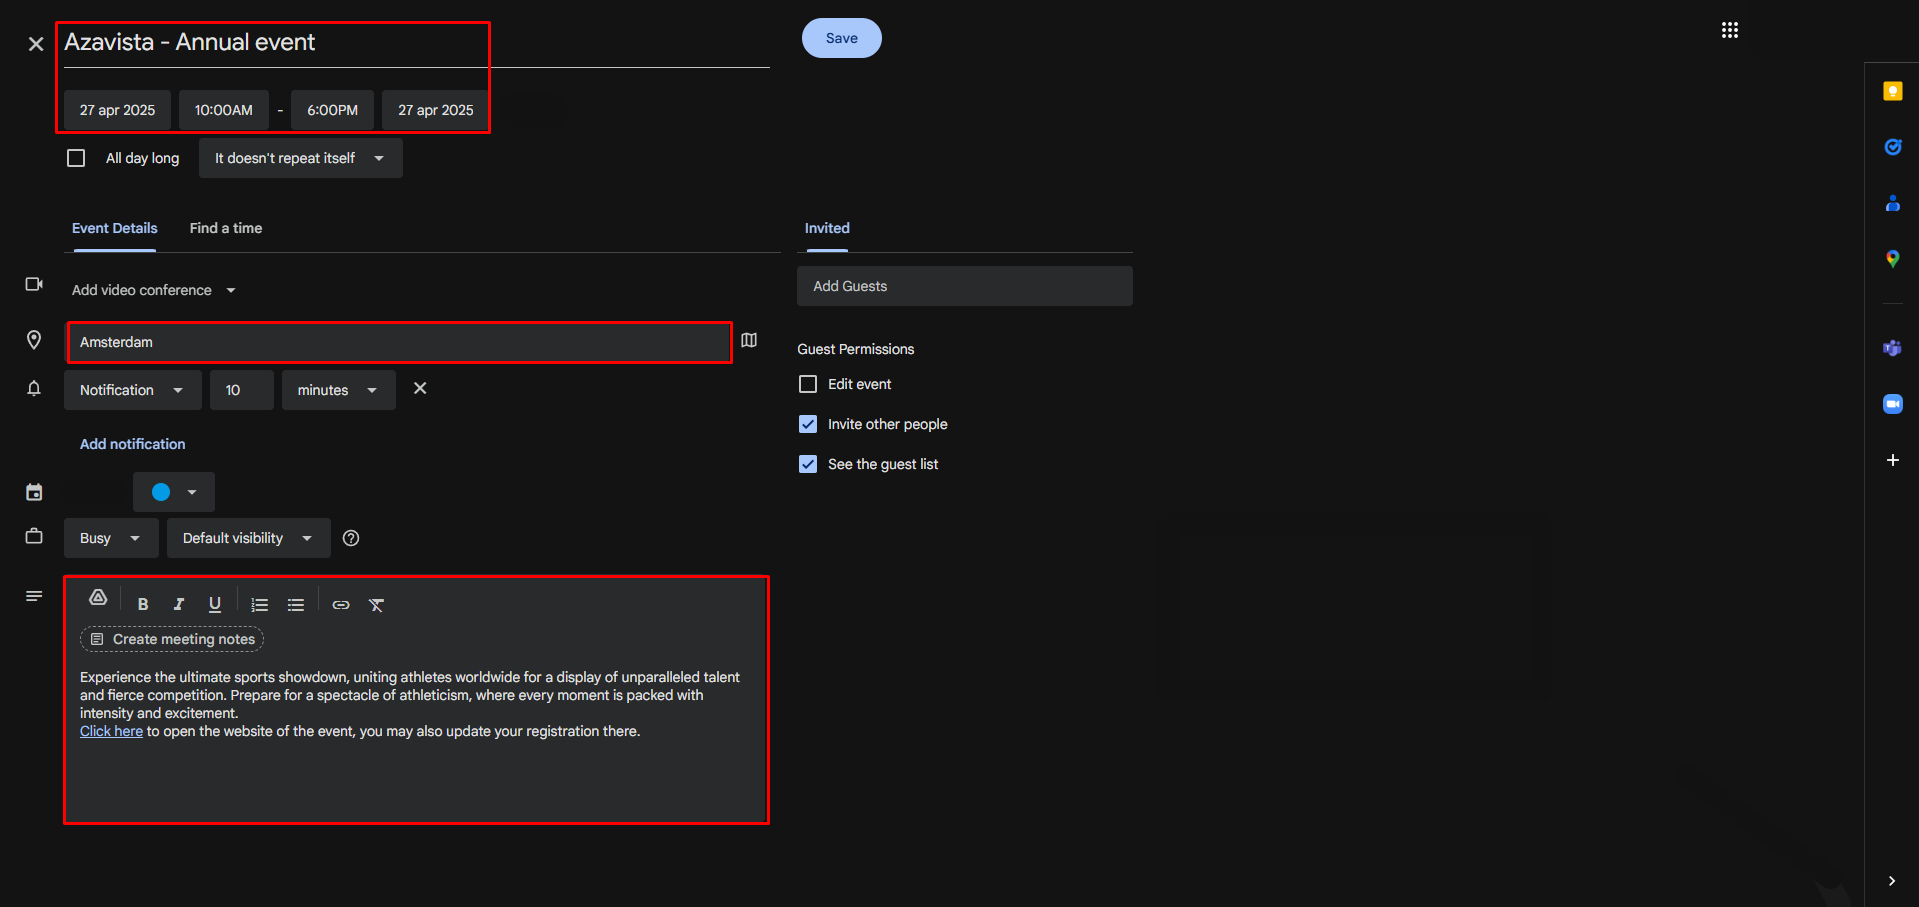The height and width of the screenshot is (907, 1919).
Task: Get more add-ons with the plus icon
Action: click(1892, 460)
